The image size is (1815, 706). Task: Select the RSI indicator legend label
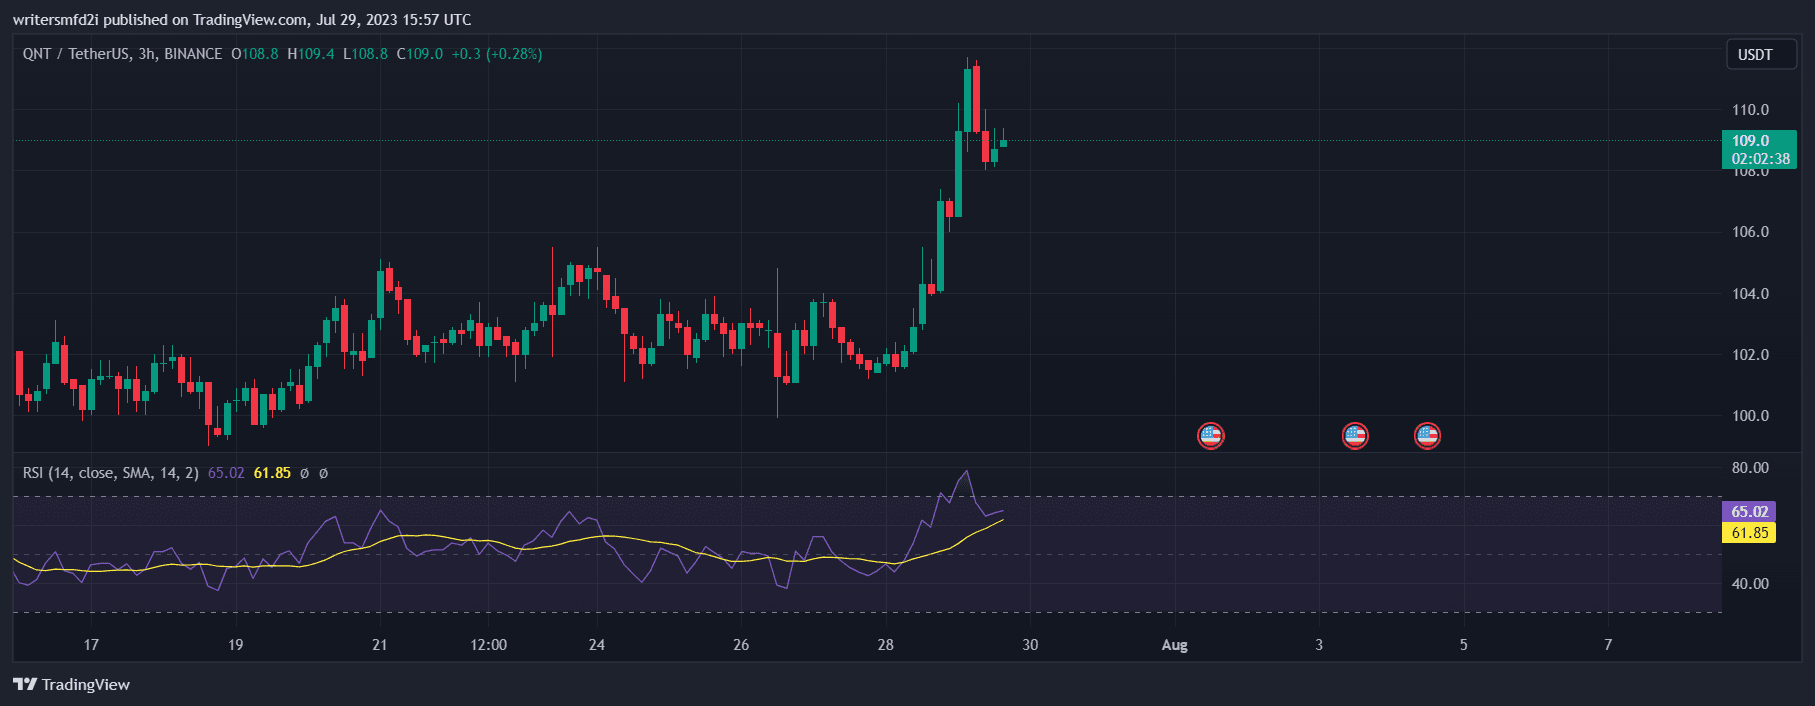tap(110, 473)
